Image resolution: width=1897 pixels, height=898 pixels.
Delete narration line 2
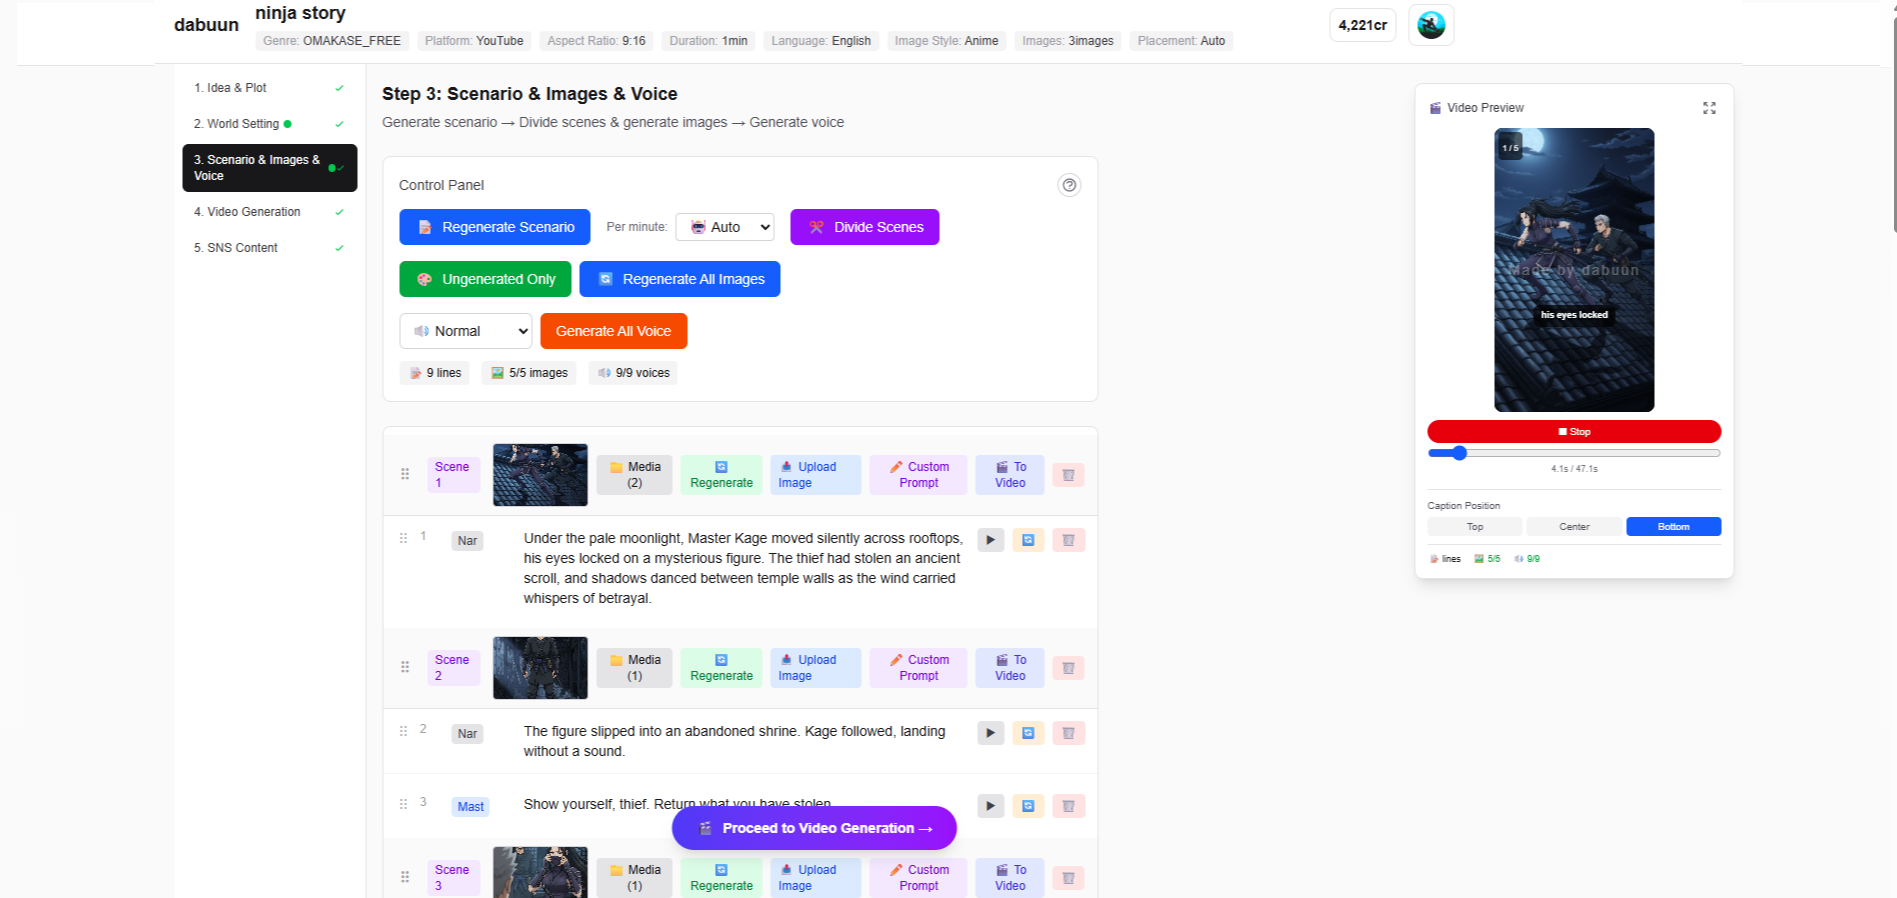(1068, 733)
